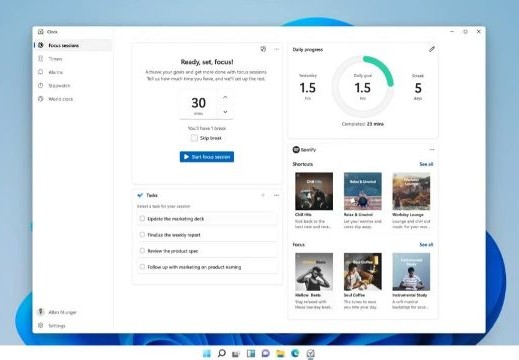Start the focus session
This screenshot has height=360, width=519.
click(207, 157)
